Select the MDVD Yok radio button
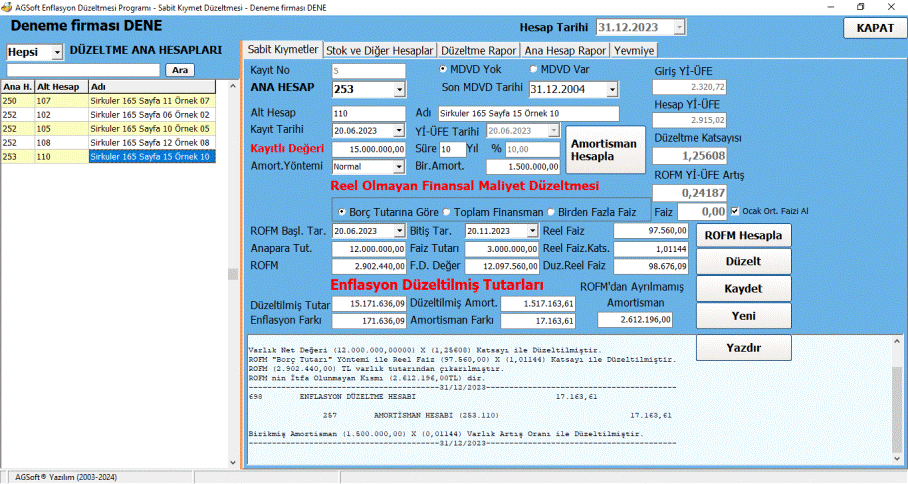Viewport: 908px width, 484px height. pyautogui.click(x=445, y=70)
